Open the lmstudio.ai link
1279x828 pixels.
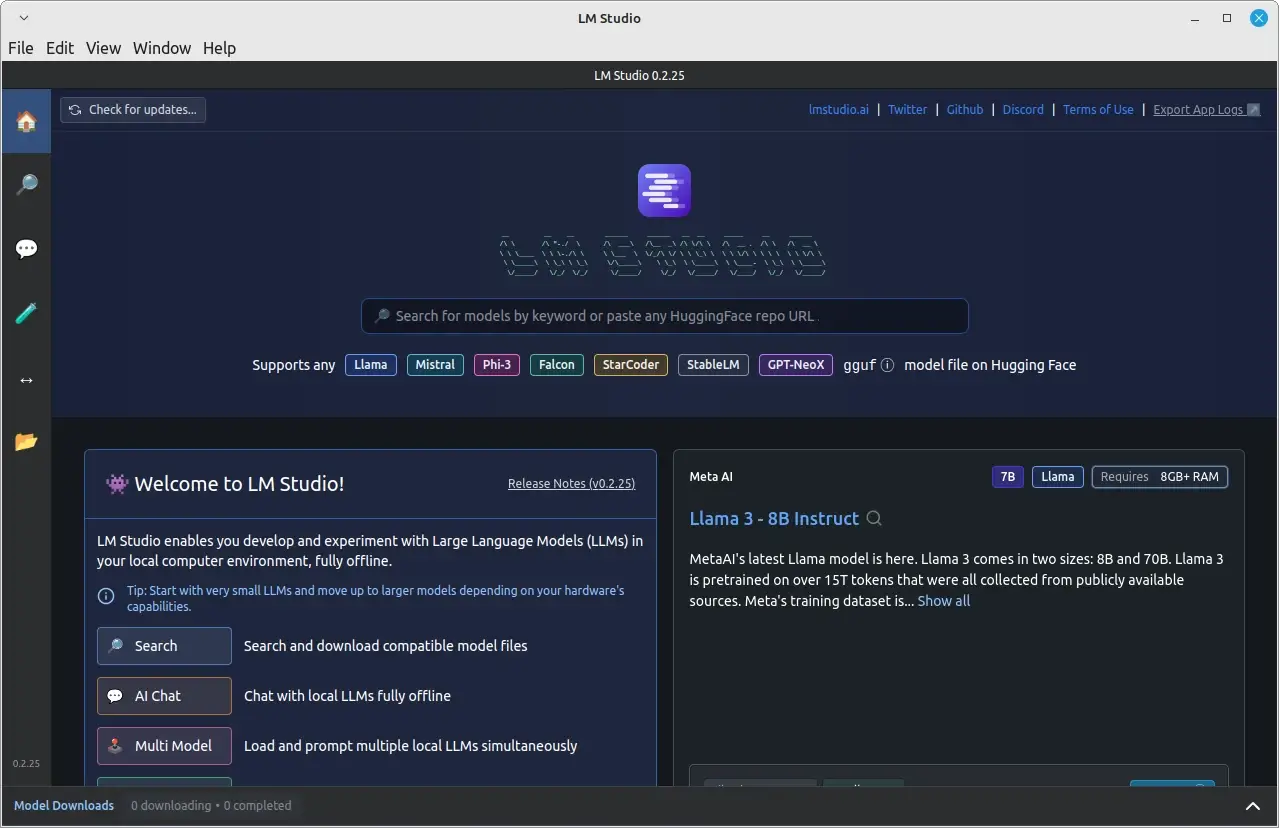[x=839, y=110]
